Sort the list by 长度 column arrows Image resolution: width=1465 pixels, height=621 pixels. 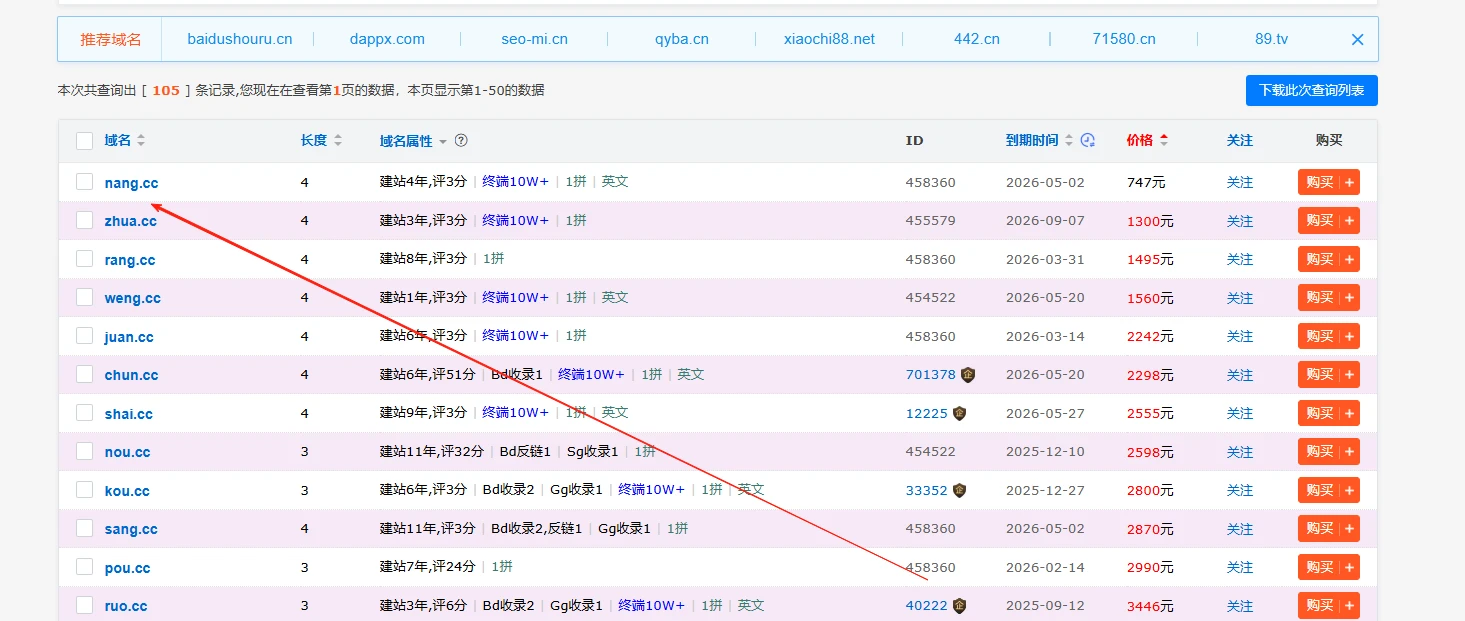pos(338,141)
